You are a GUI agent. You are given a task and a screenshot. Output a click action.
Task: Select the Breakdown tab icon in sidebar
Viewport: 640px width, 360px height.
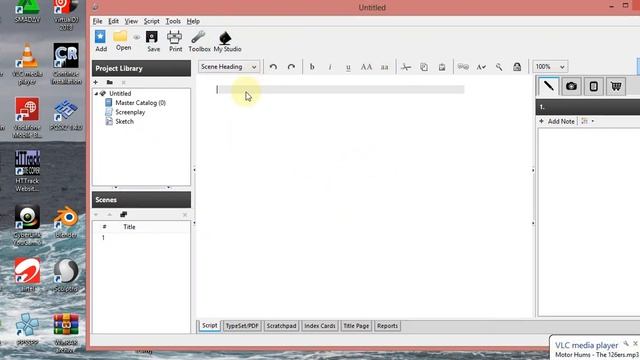click(593, 87)
